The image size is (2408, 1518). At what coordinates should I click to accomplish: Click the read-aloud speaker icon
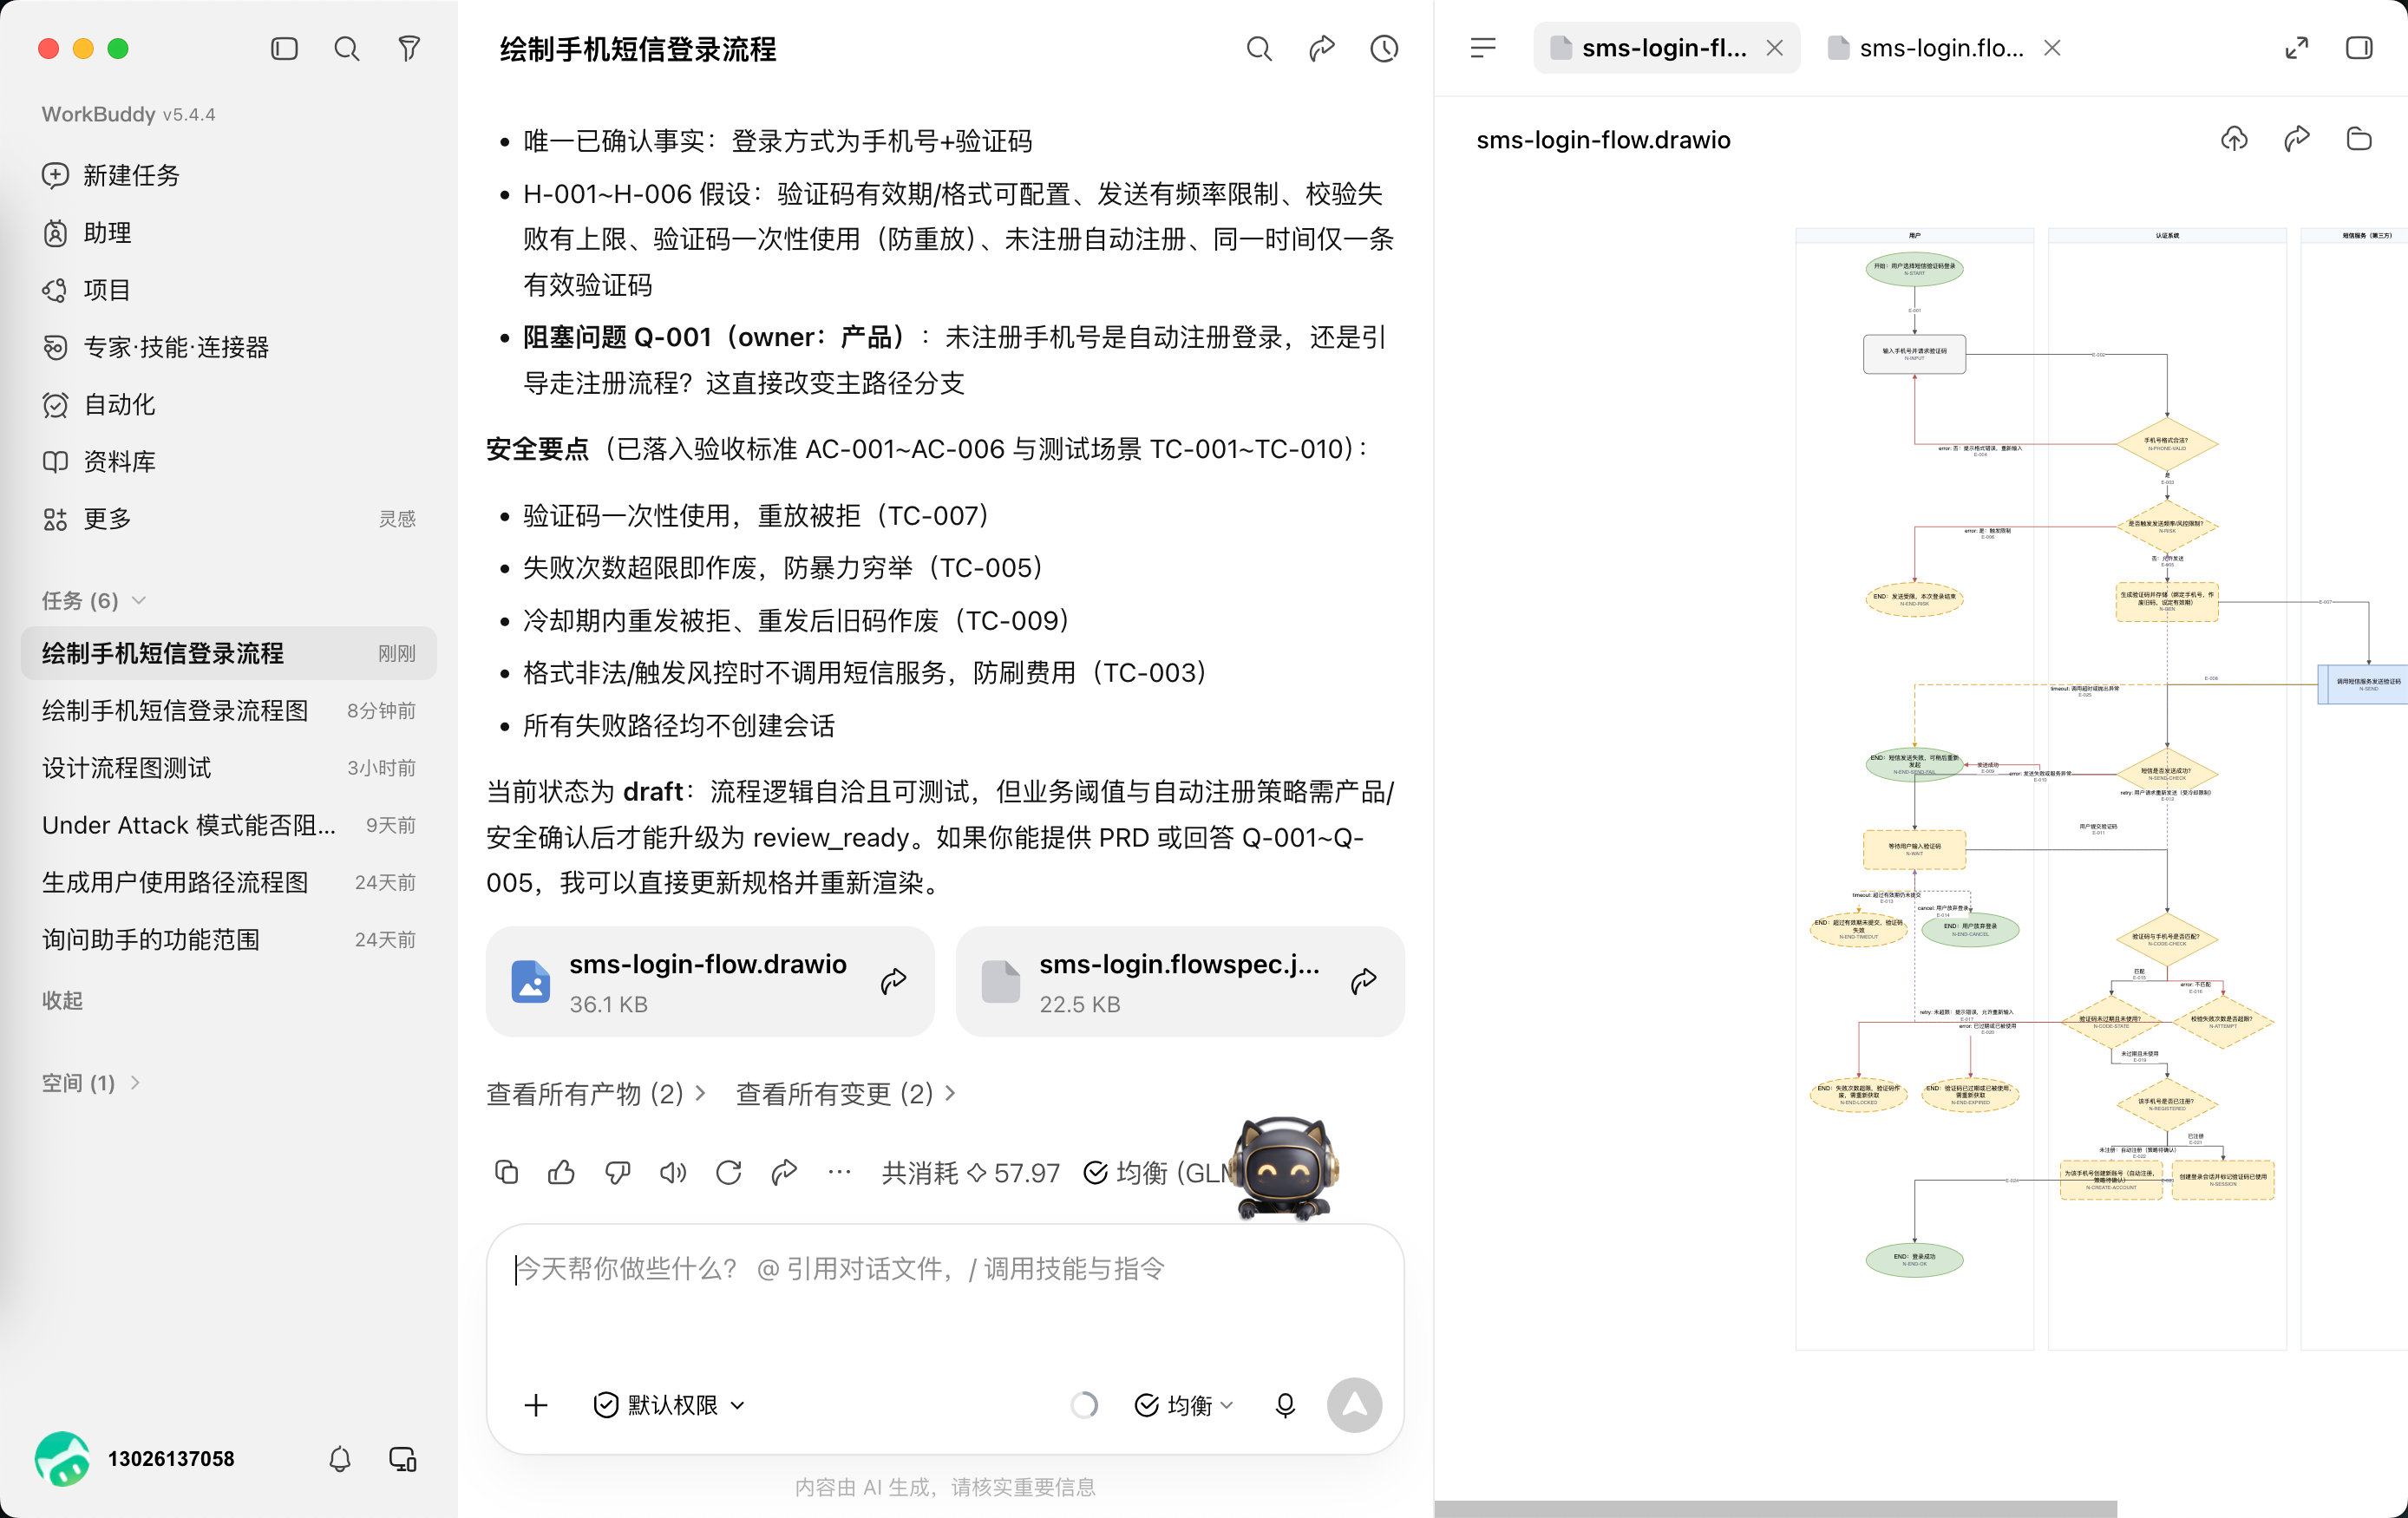673,1172
